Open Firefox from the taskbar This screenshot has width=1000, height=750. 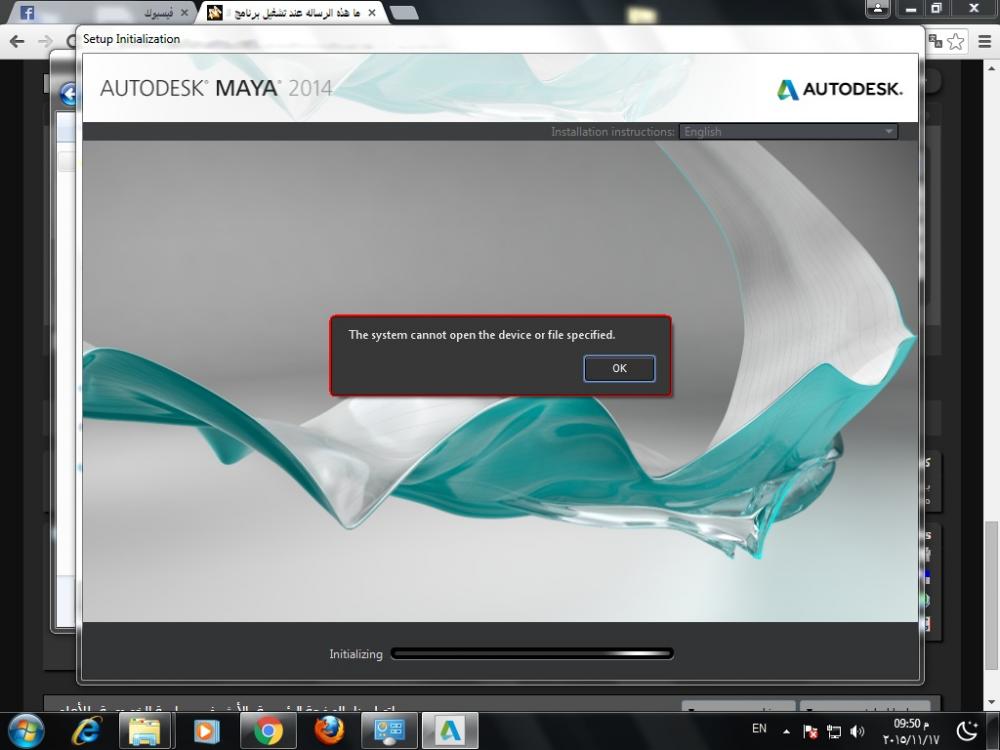(329, 731)
